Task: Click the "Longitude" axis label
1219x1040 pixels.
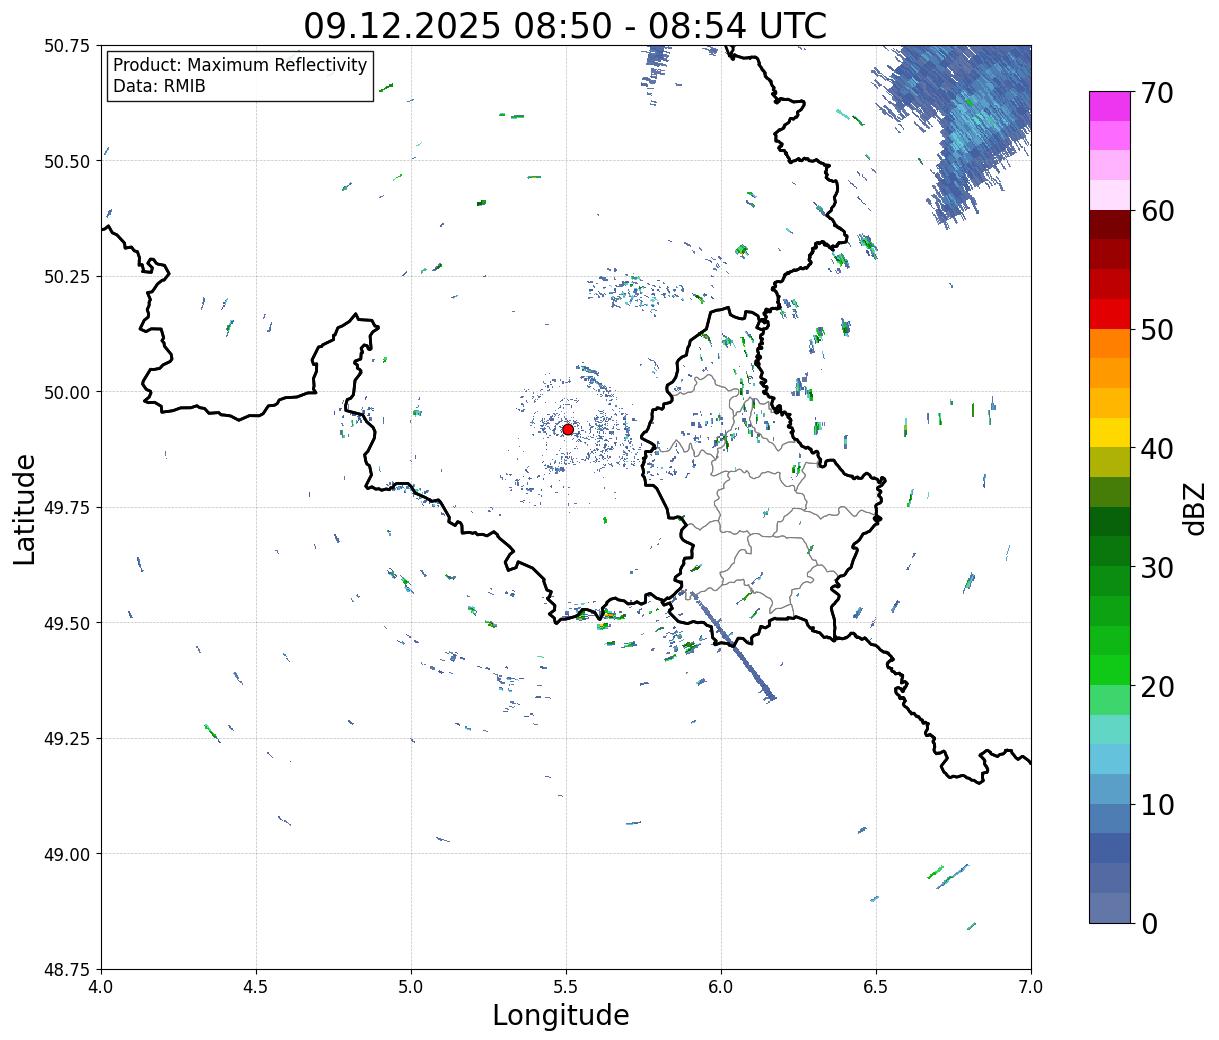Action: click(561, 1015)
